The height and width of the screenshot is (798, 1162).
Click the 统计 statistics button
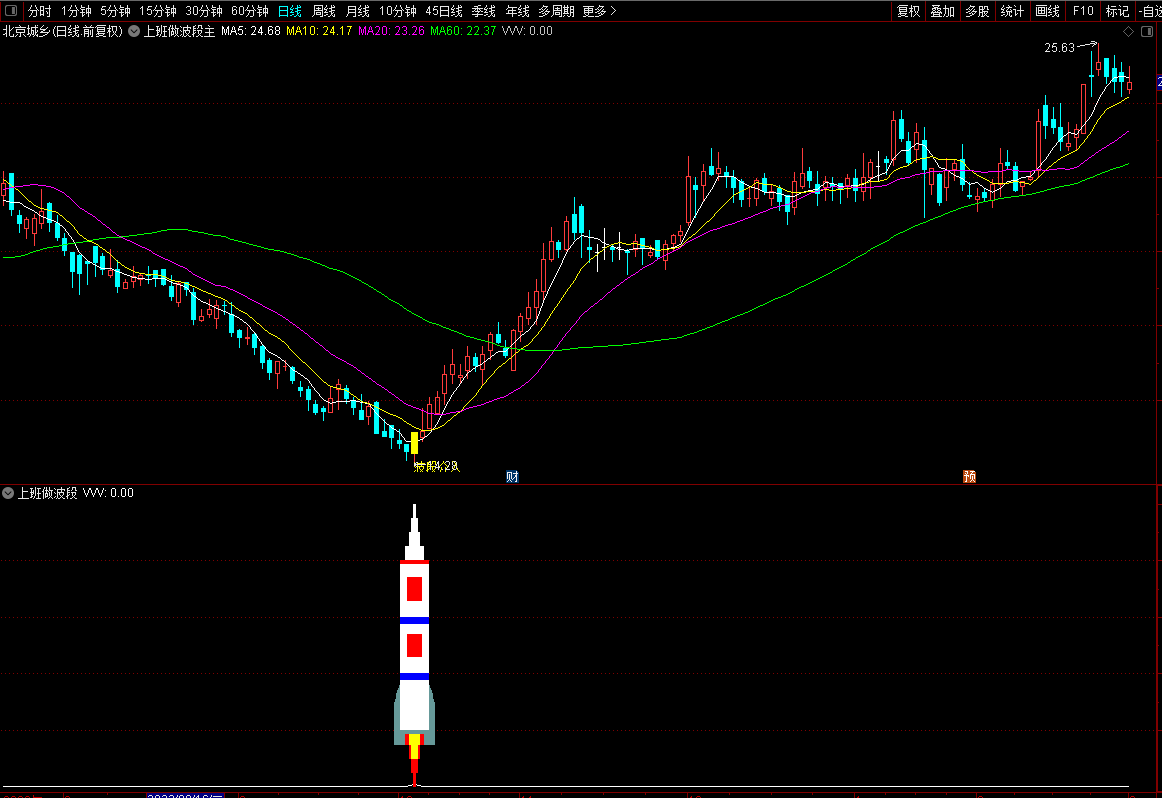[1012, 11]
